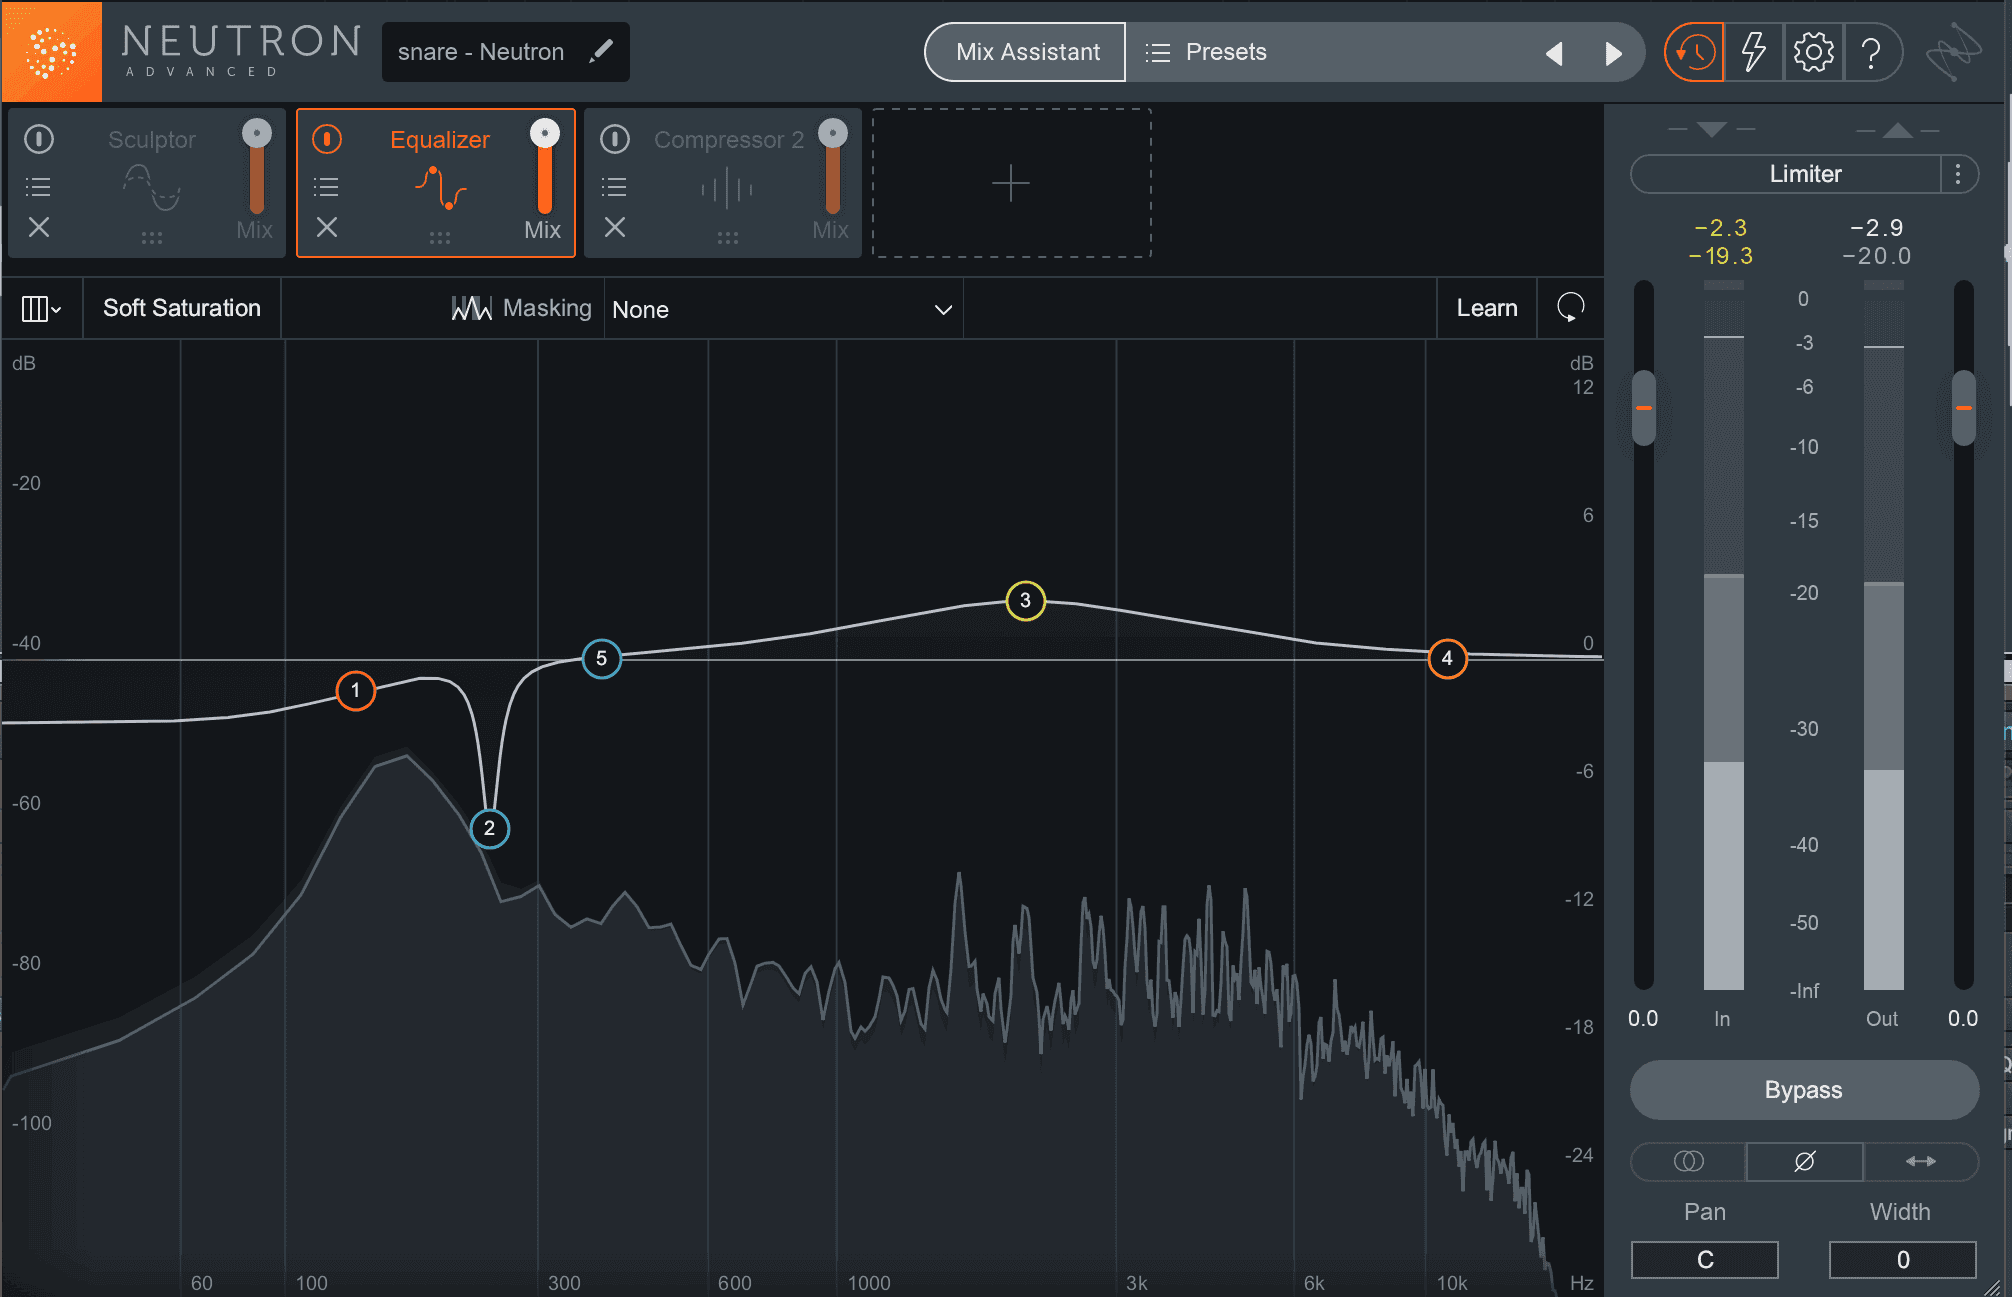Click the Equalizer curve icon in the module
Image resolution: width=2012 pixels, height=1297 pixels.
[x=441, y=187]
